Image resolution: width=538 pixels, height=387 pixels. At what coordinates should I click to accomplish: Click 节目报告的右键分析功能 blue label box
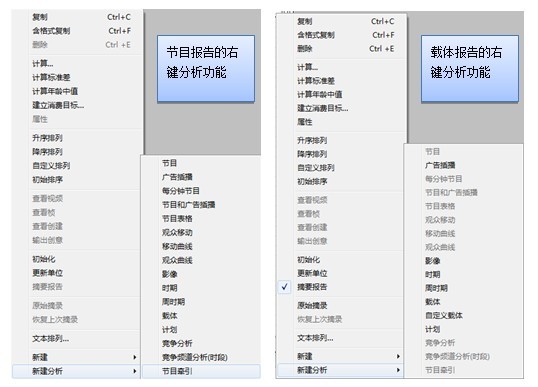(206, 69)
